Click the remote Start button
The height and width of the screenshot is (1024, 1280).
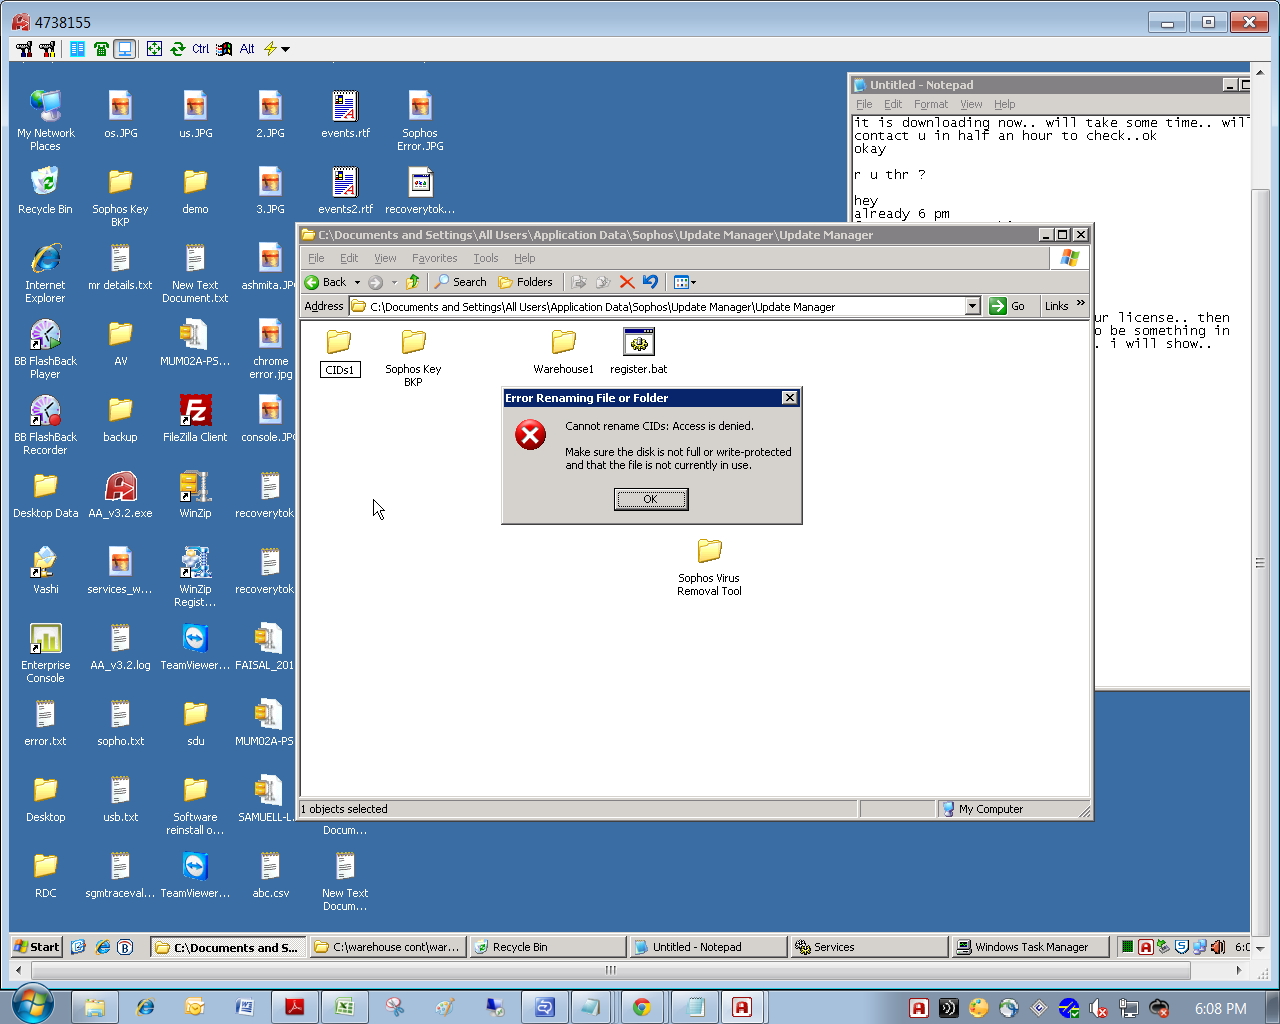[37, 947]
